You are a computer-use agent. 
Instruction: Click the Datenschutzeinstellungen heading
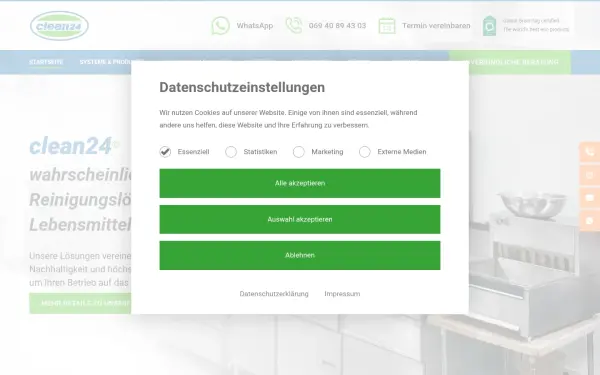(x=242, y=87)
